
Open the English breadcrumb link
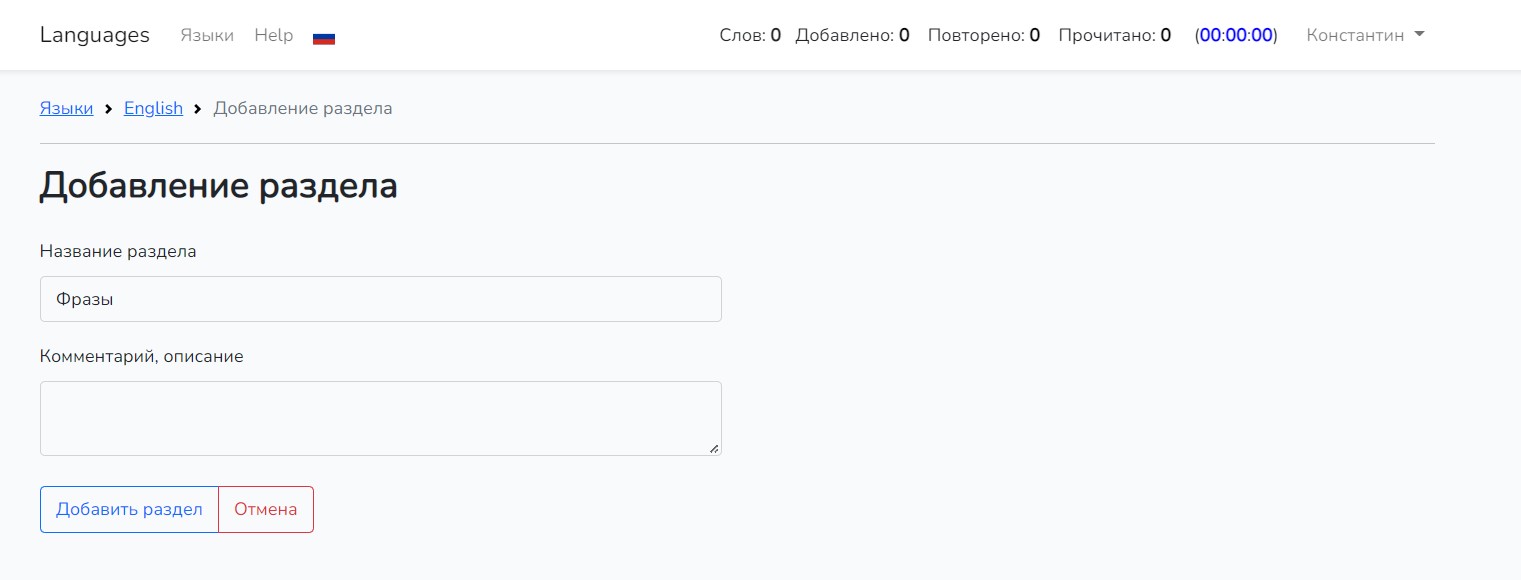click(153, 108)
